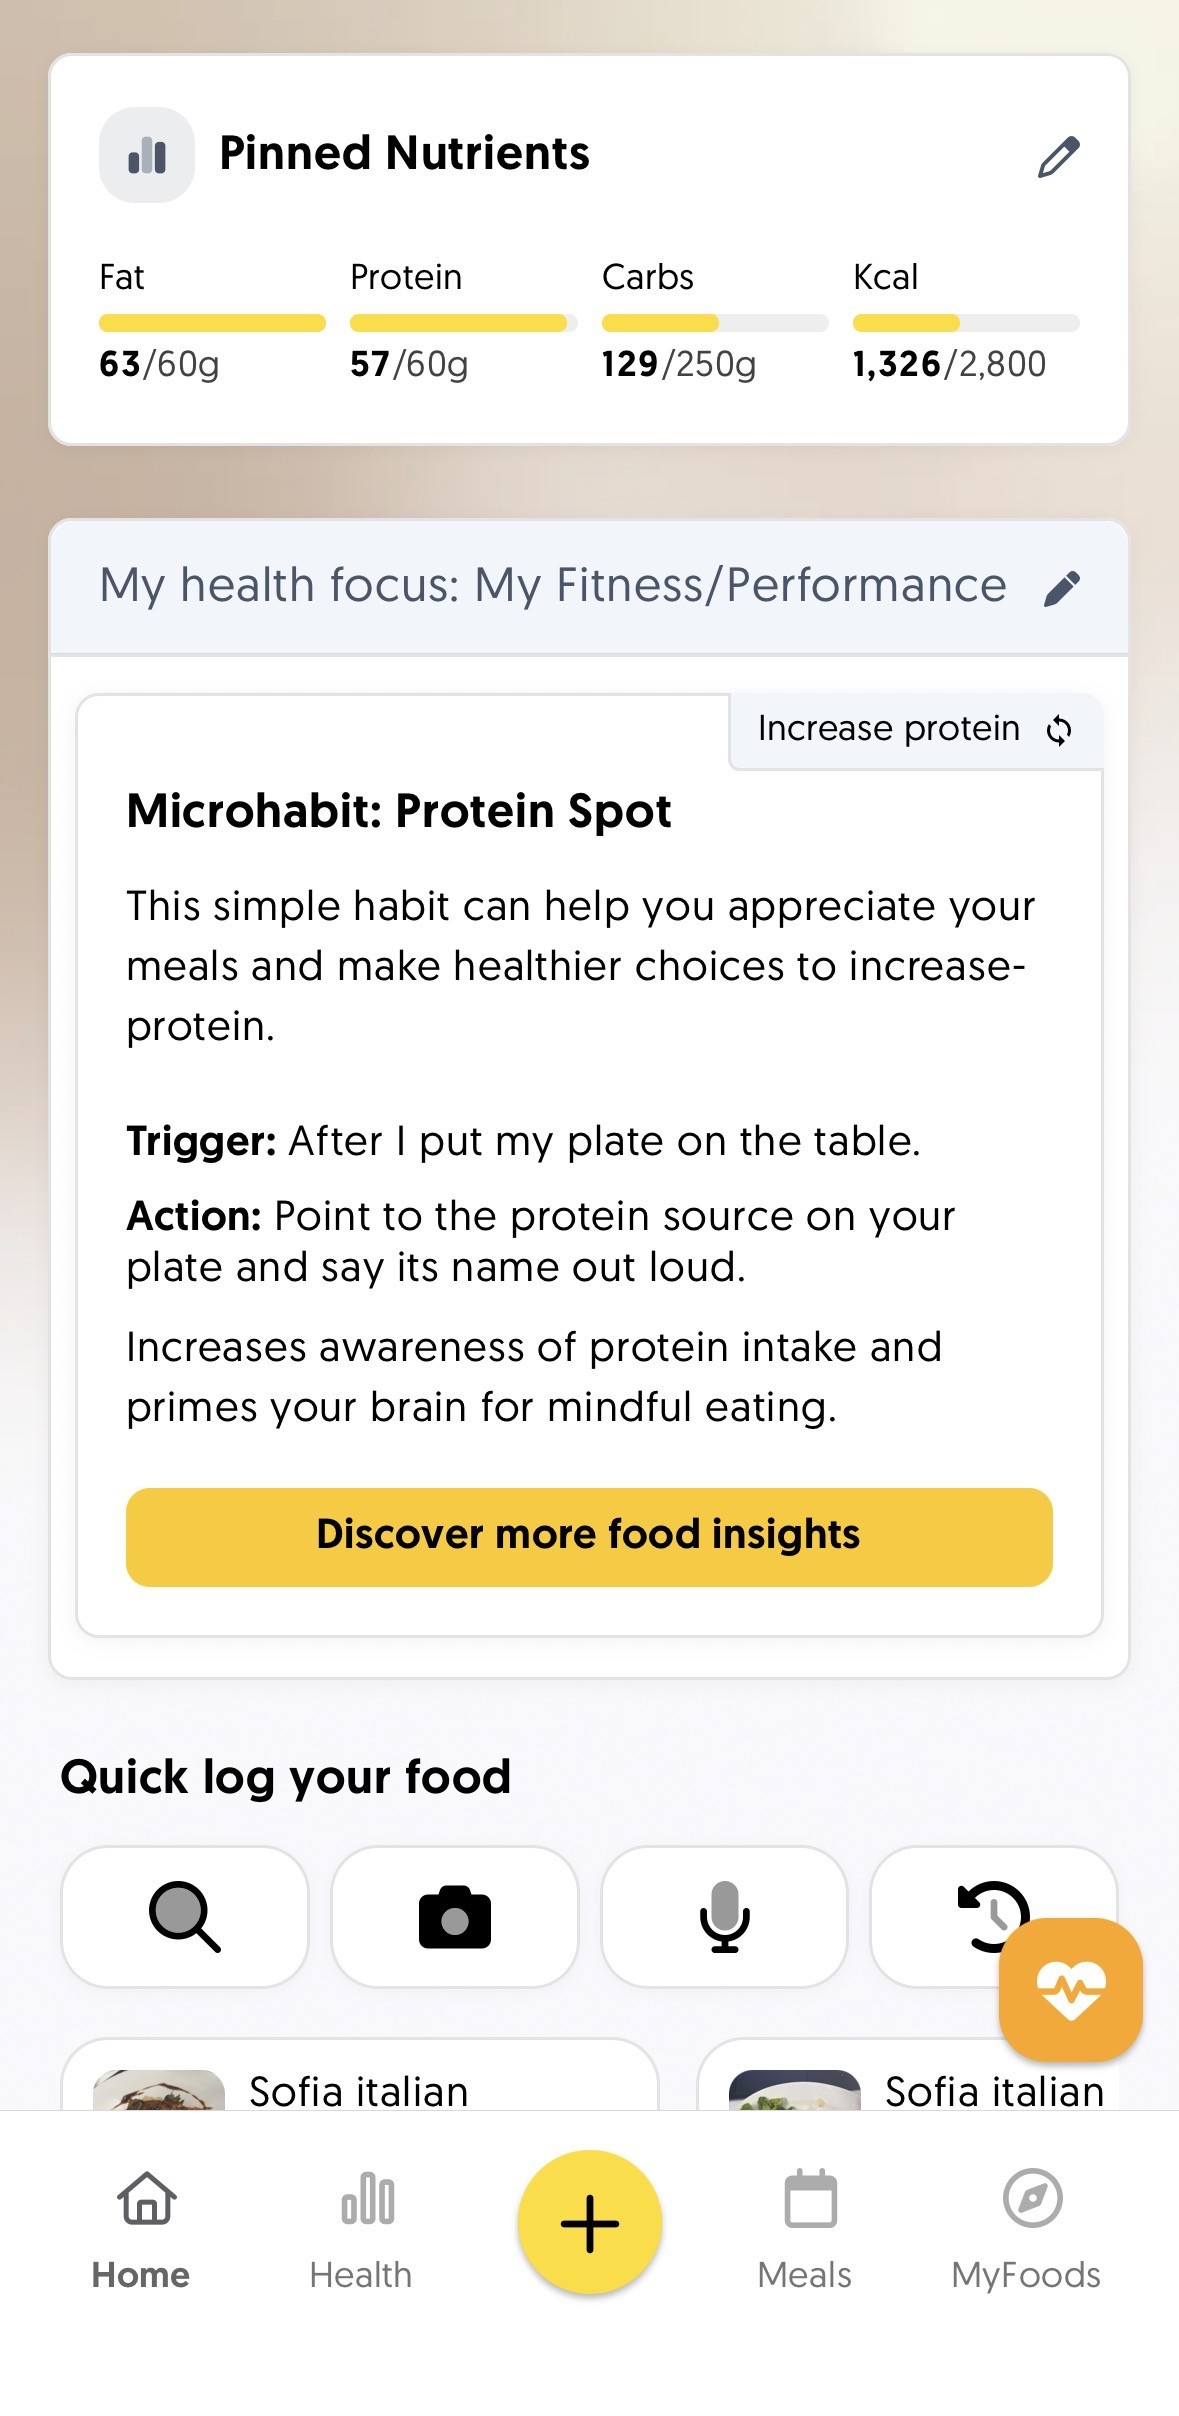
Task: Open the left Sofia italian food card
Action: (359, 2084)
